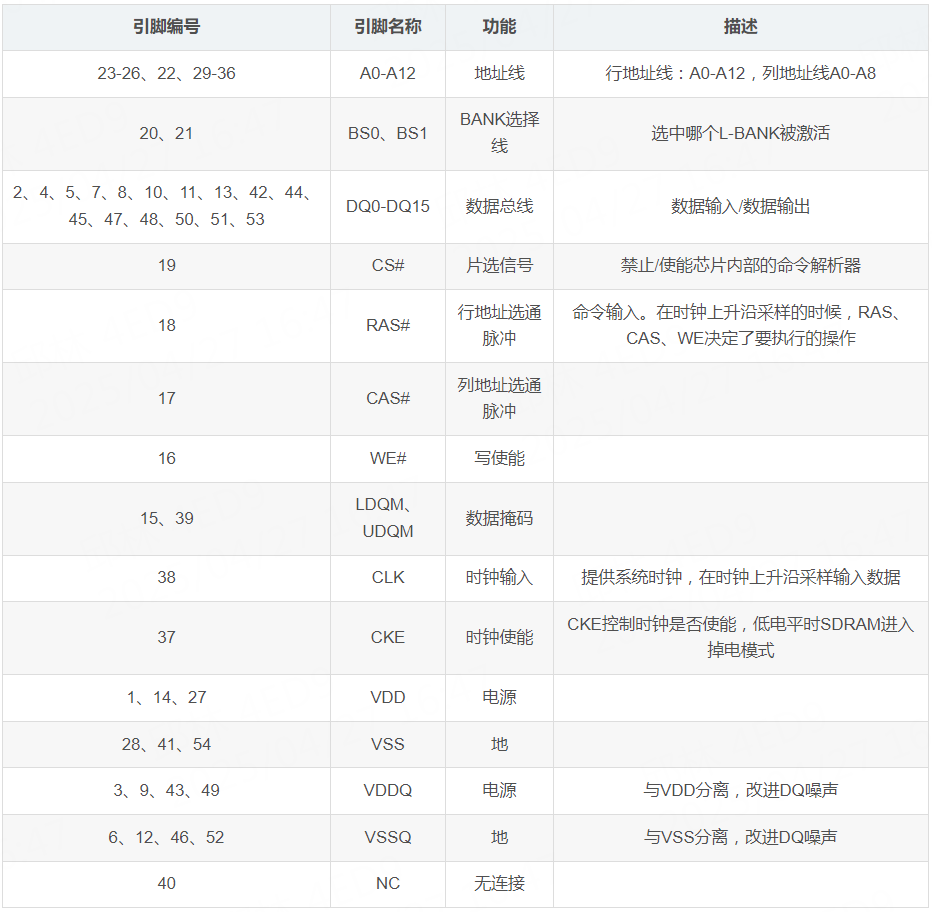Click description '数据输入/数据输出'
The image size is (932, 912).
tap(741, 206)
